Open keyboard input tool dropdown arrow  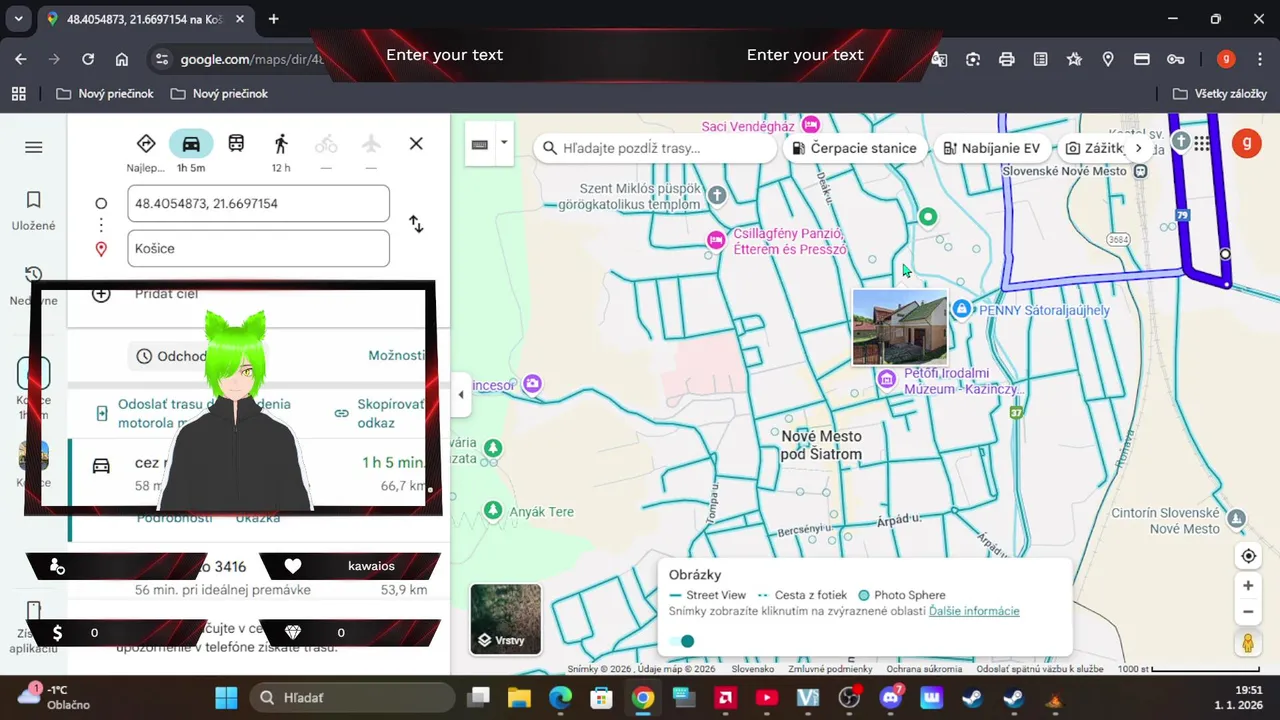pyautogui.click(x=504, y=143)
